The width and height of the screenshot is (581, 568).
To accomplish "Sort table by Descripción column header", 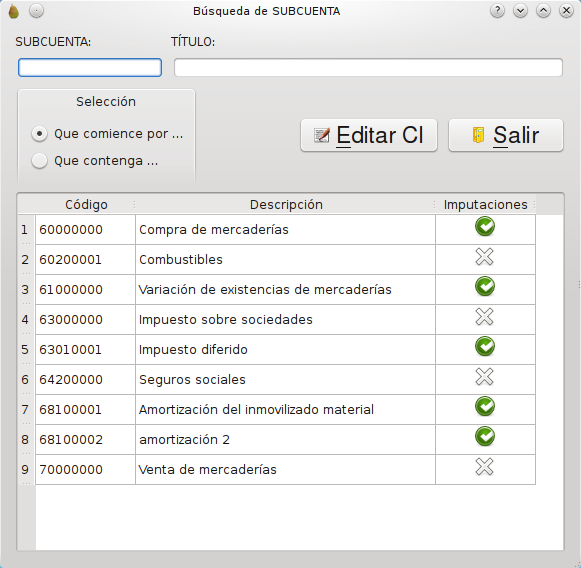I will click(286, 205).
